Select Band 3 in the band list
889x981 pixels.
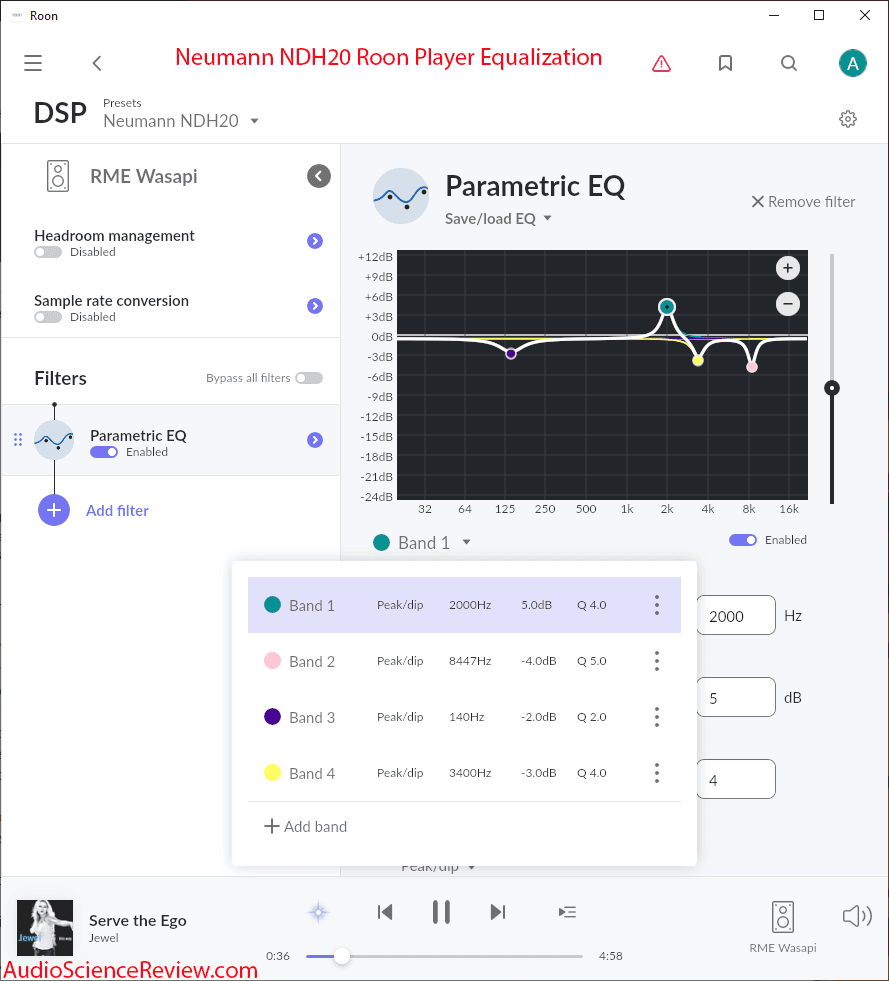pos(464,717)
